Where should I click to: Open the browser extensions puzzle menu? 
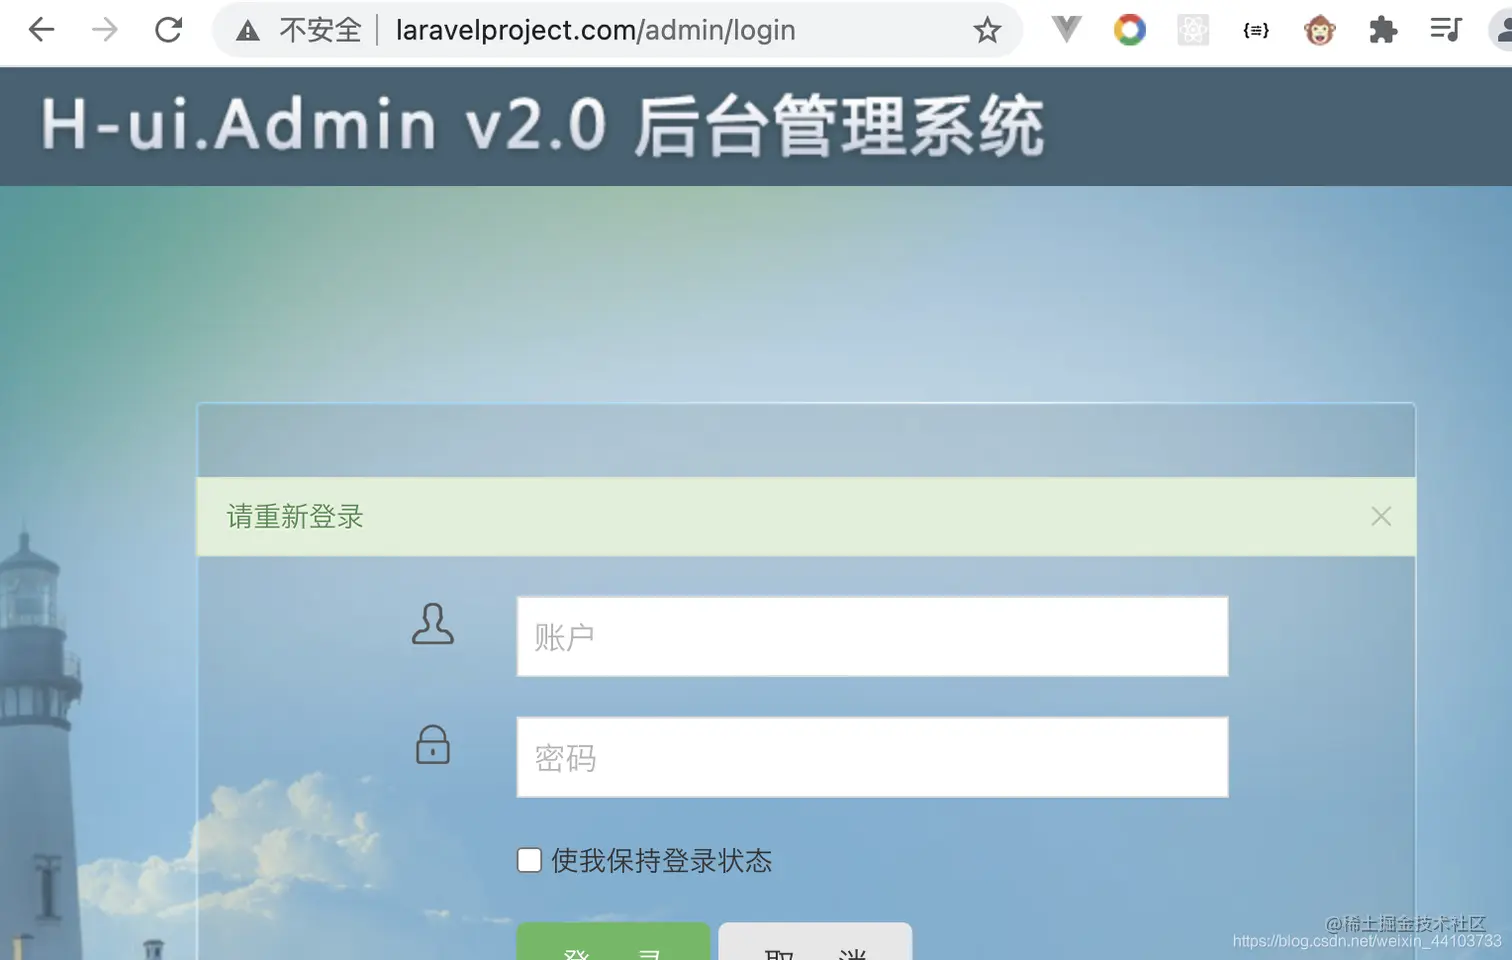point(1382,30)
